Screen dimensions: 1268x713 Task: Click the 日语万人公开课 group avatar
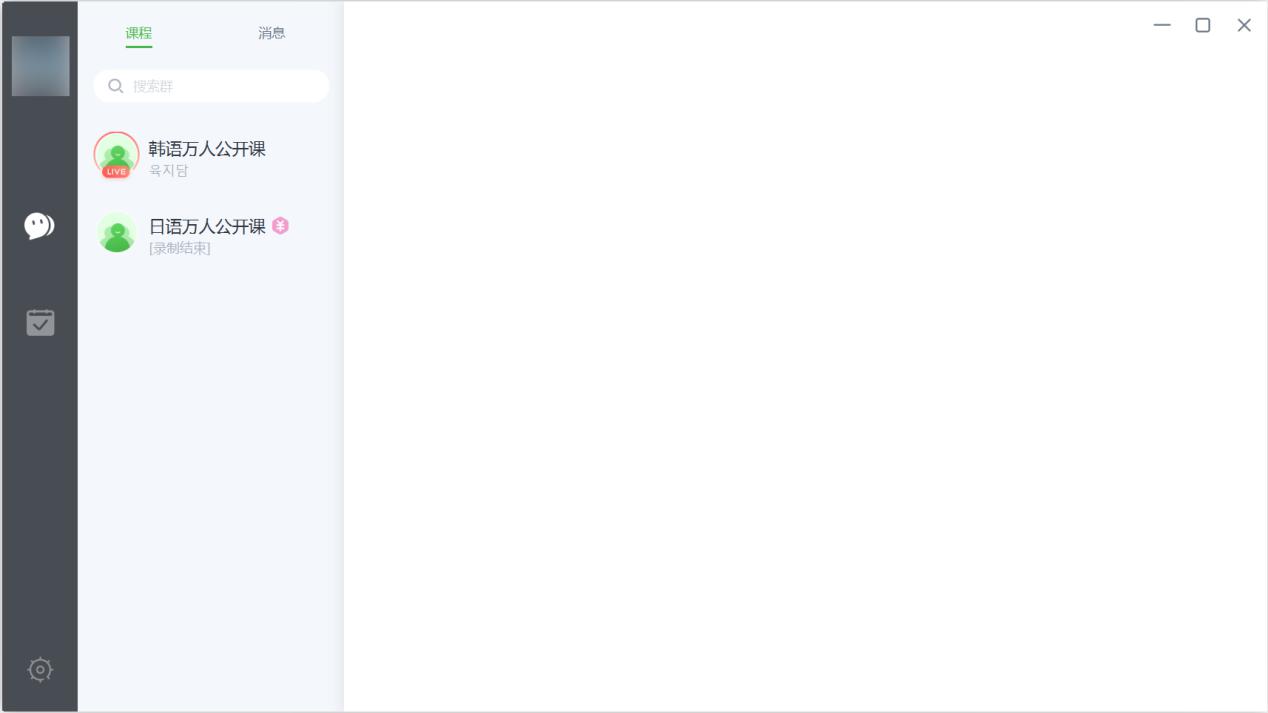(x=116, y=232)
